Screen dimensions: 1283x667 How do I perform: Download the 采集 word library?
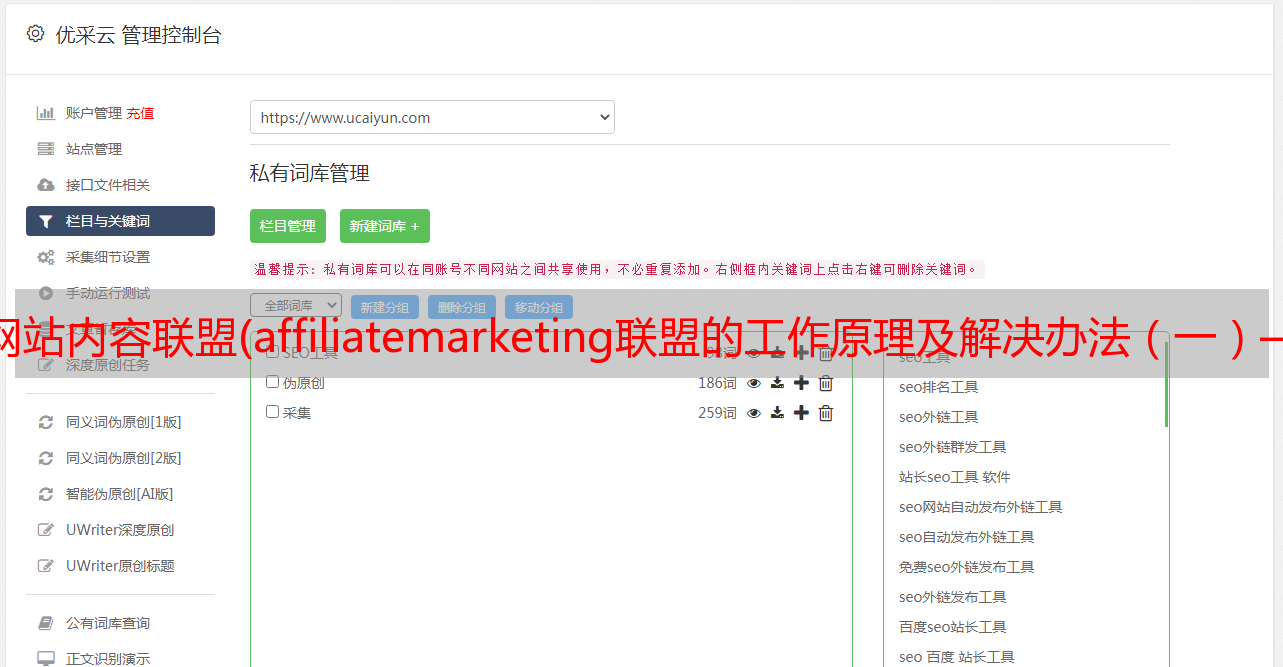(x=777, y=413)
